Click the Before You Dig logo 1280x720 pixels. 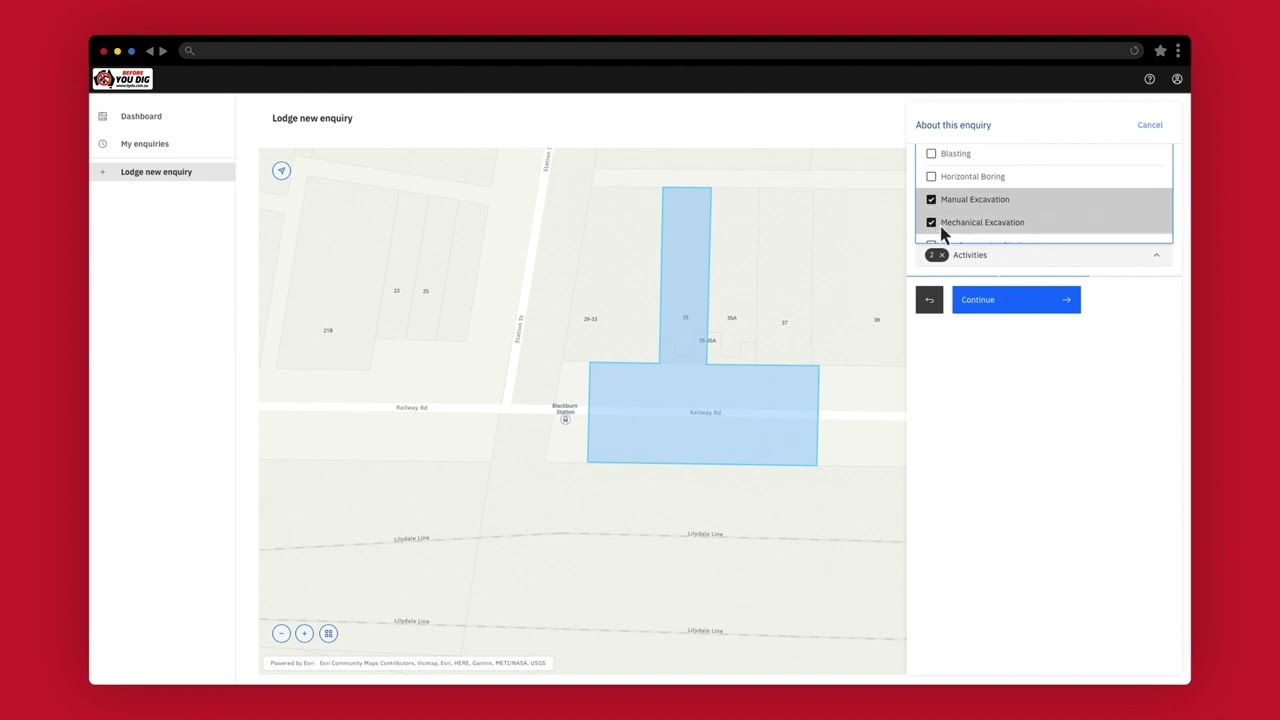click(122, 79)
